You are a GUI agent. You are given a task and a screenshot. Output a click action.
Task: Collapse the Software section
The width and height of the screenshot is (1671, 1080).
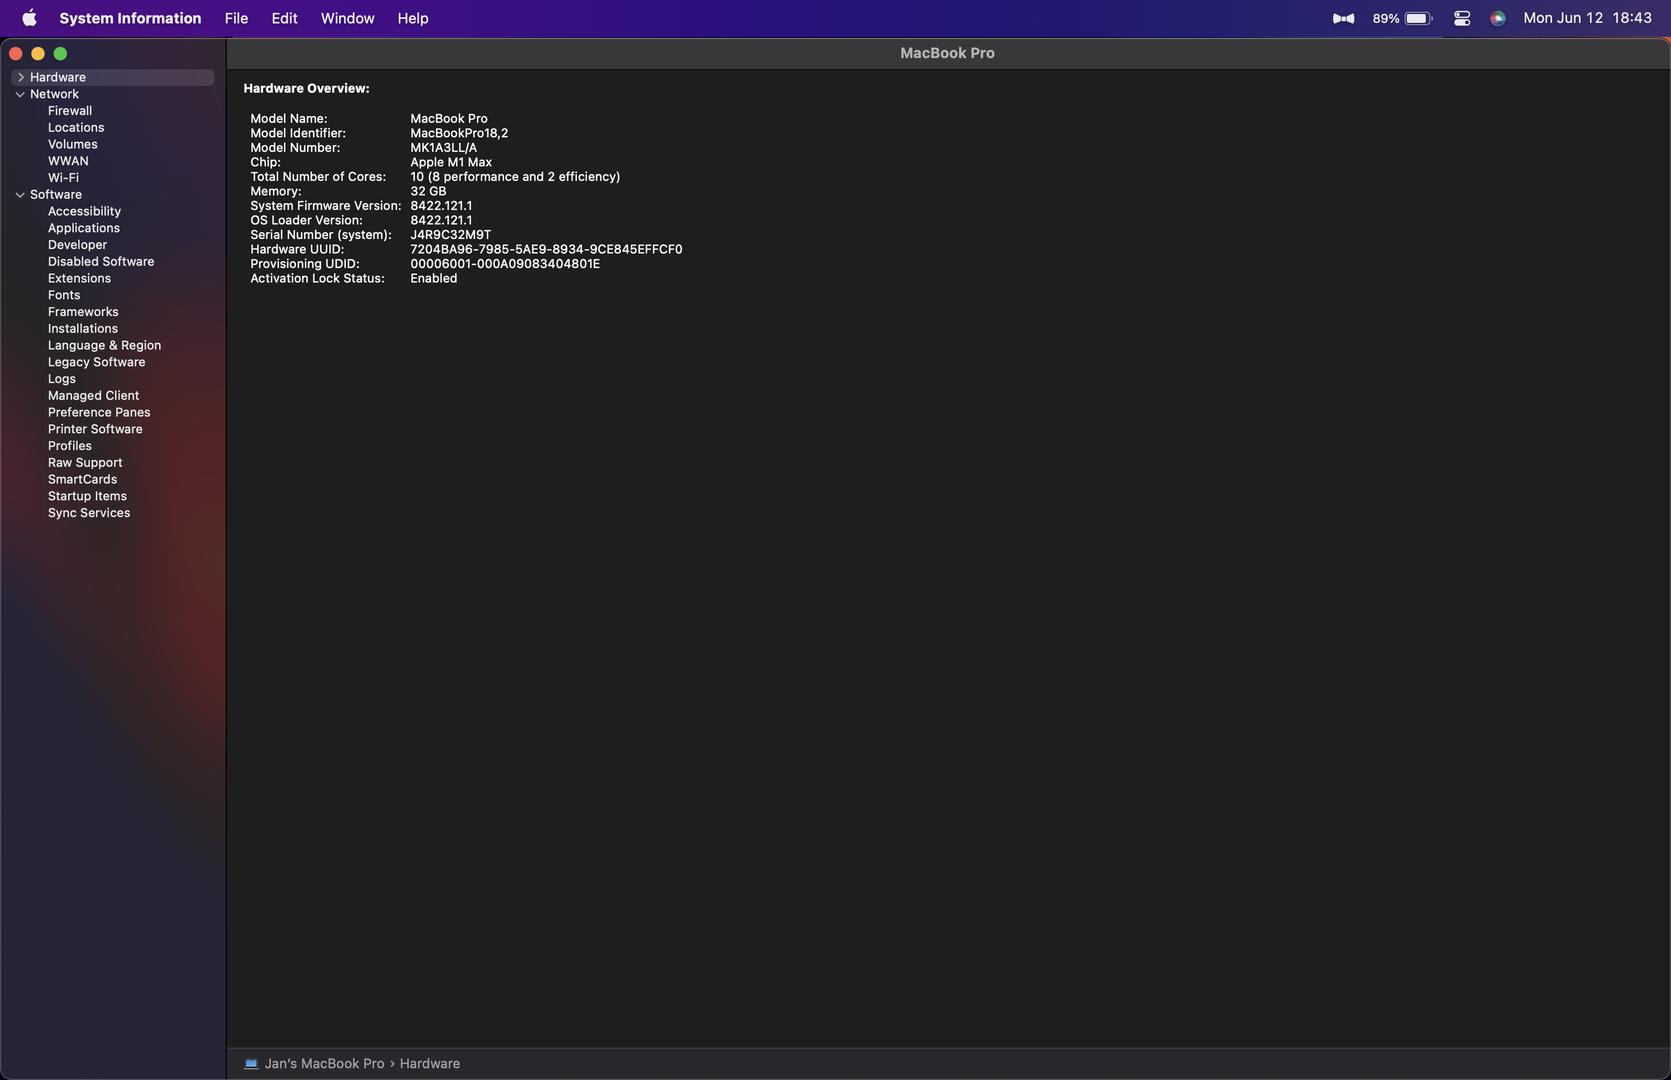[x=20, y=195]
